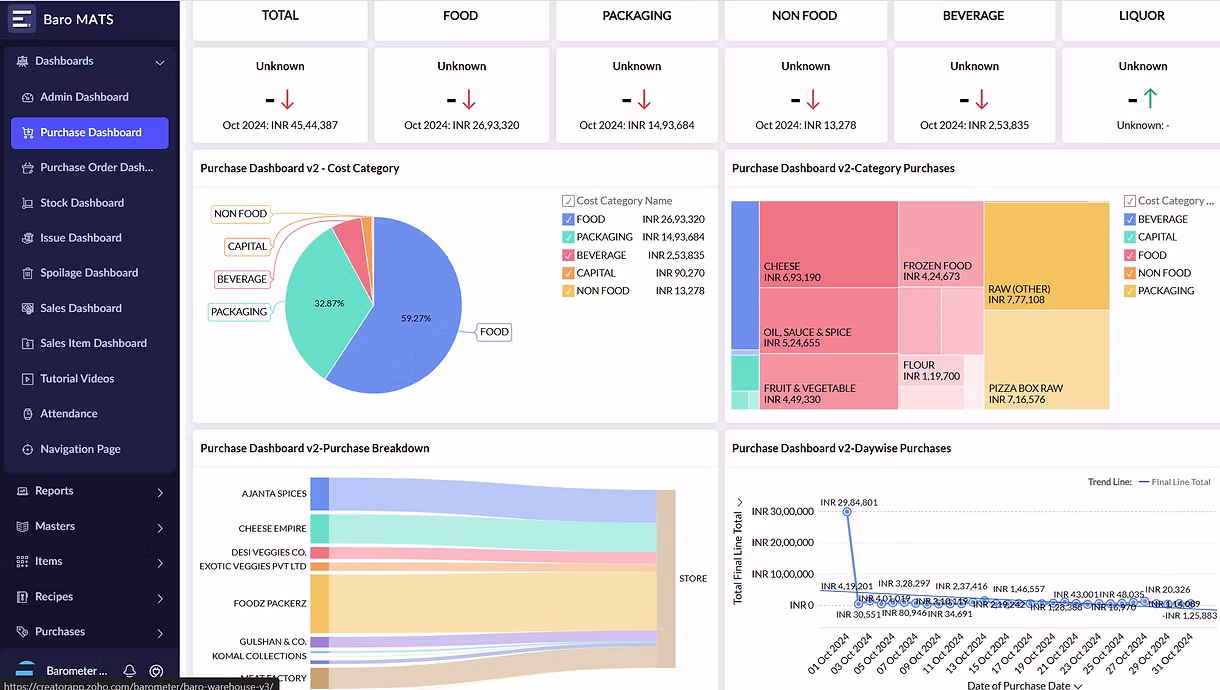Click the PACKAGING callout label on pie chart
The height and width of the screenshot is (690, 1220).
pyautogui.click(x=239, y=312)
